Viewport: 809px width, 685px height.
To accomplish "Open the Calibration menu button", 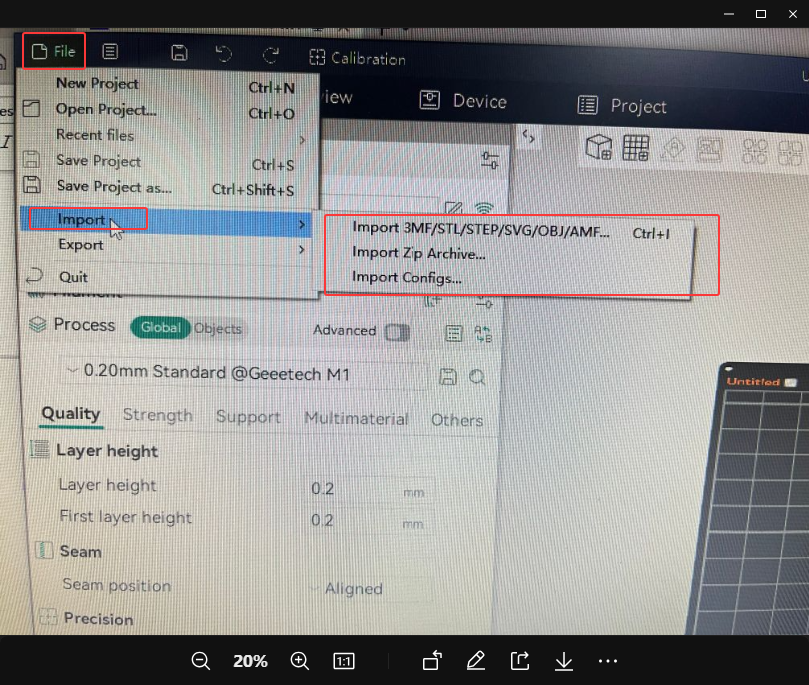I will coord(357,59).
